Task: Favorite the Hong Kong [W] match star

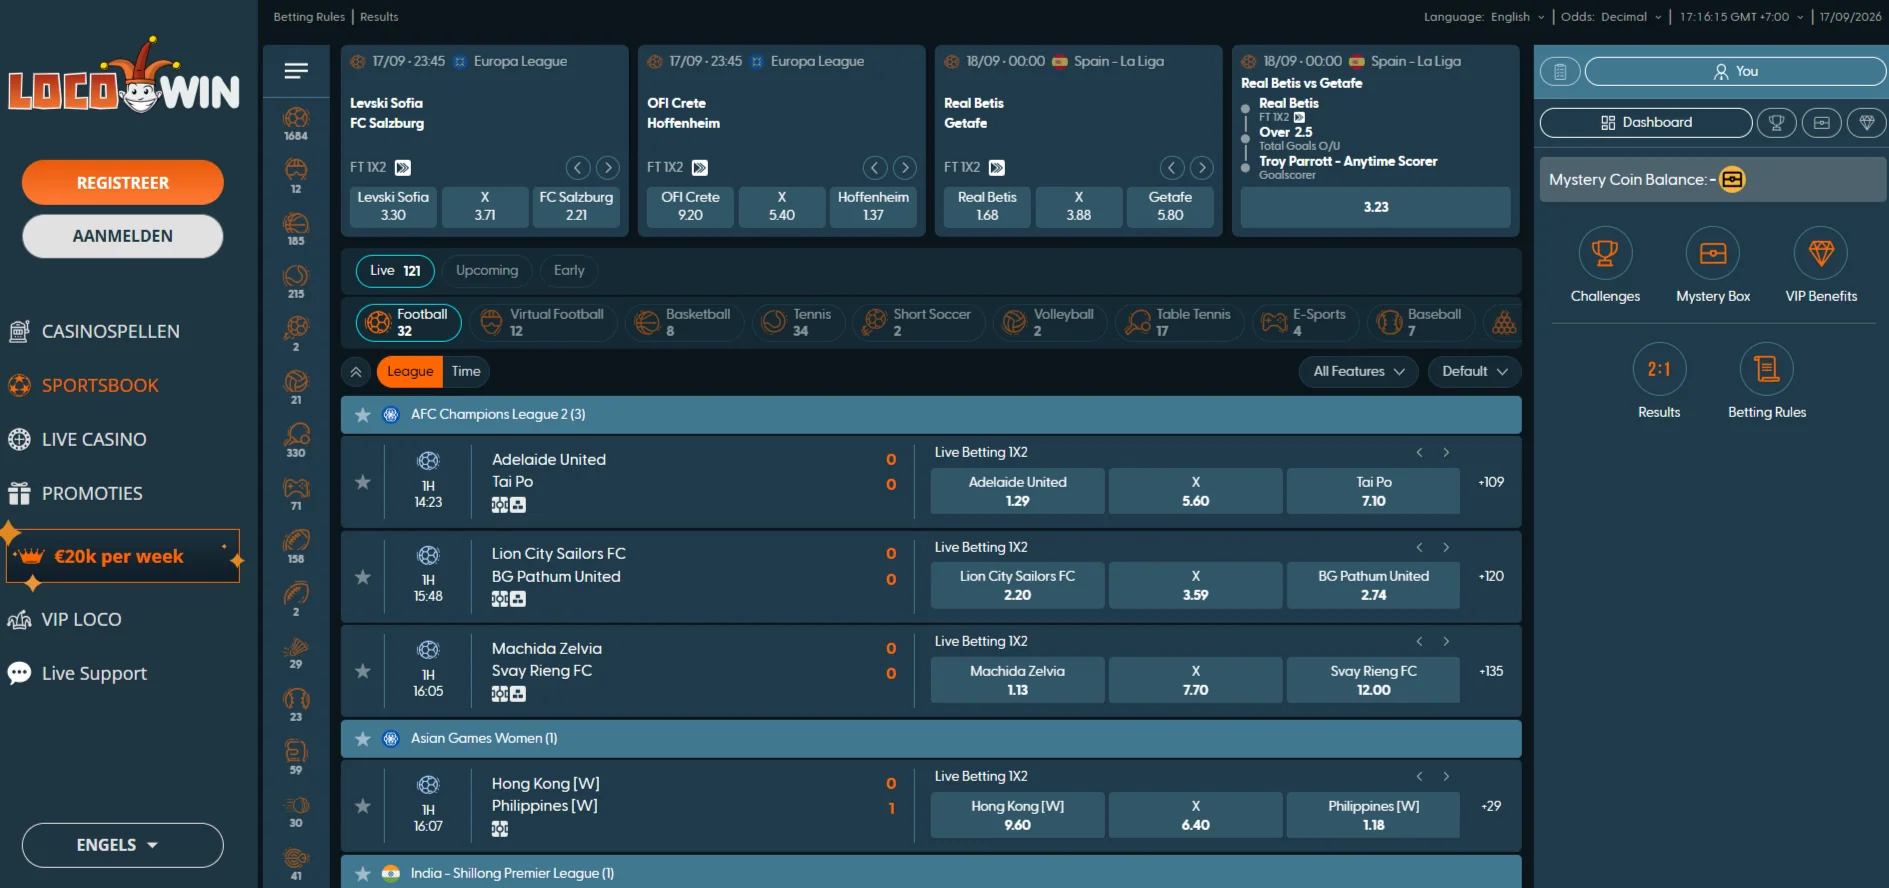Action: (363, 806)
